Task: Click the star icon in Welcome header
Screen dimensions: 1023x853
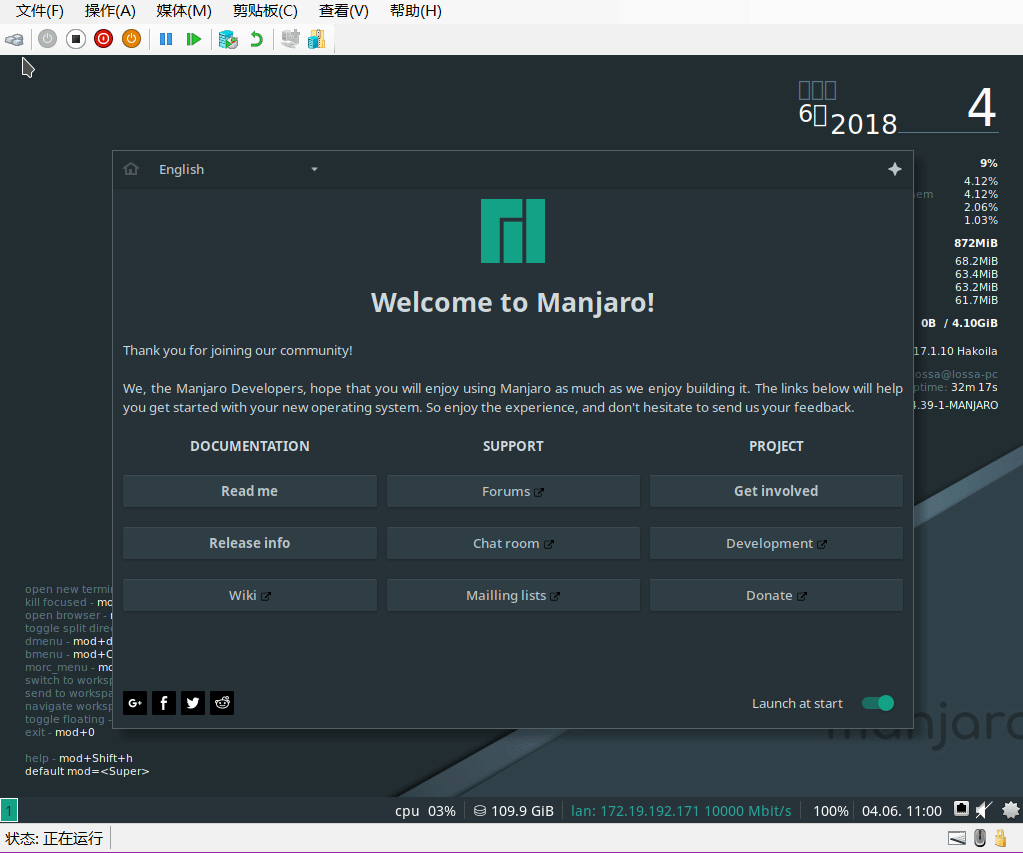Action: point(894,169)
